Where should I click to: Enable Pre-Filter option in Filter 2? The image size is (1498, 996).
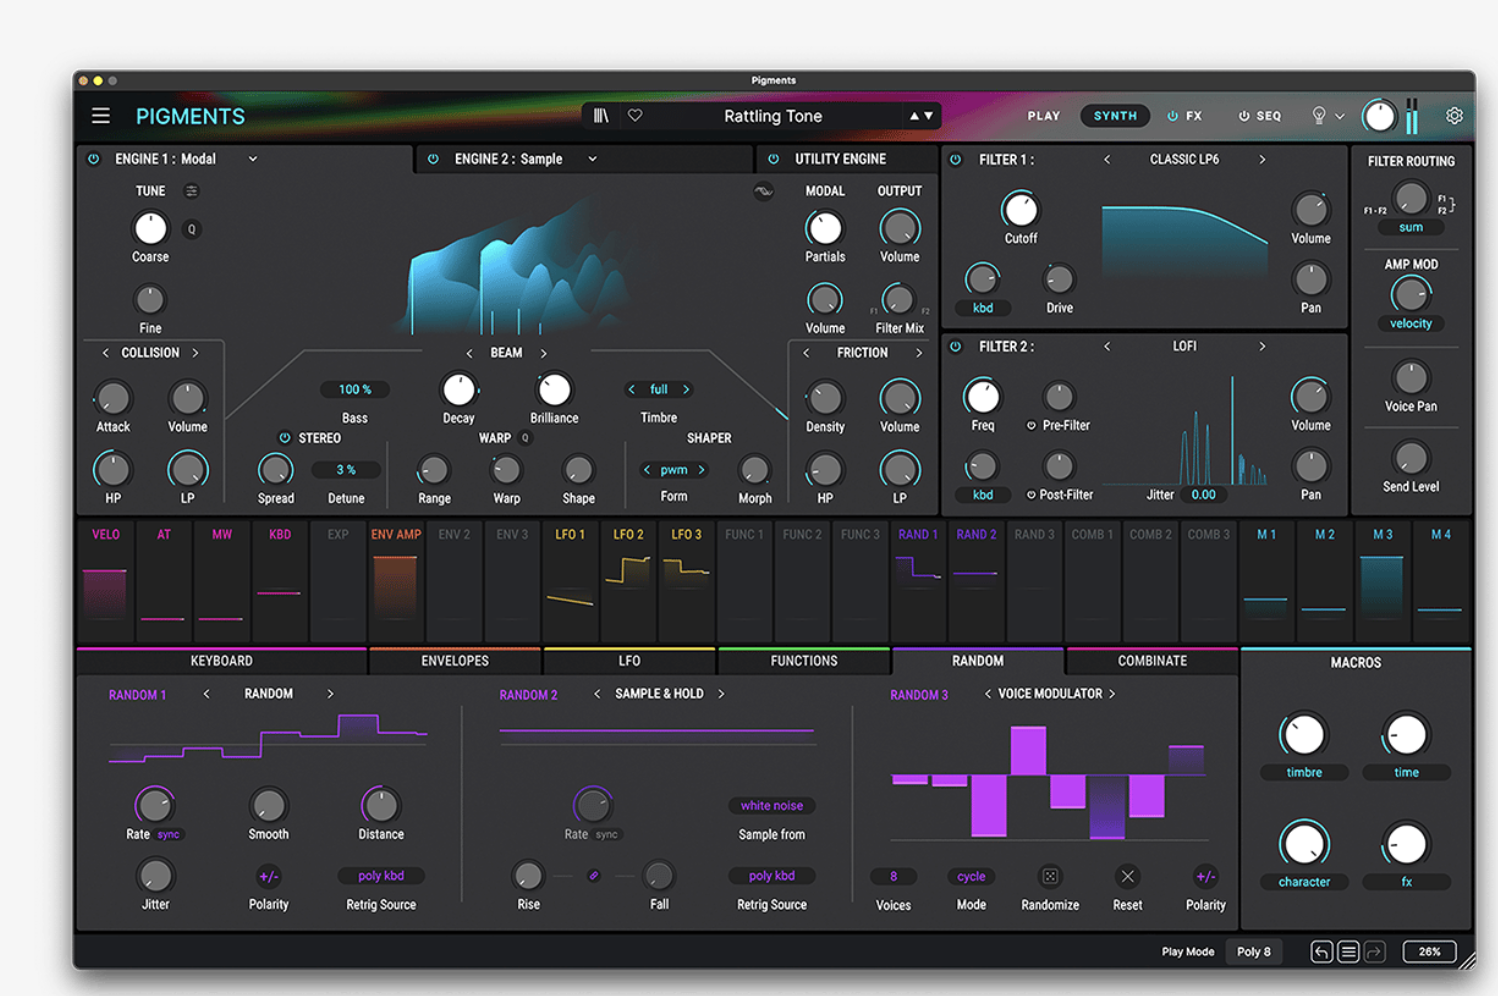(1031, 425)
